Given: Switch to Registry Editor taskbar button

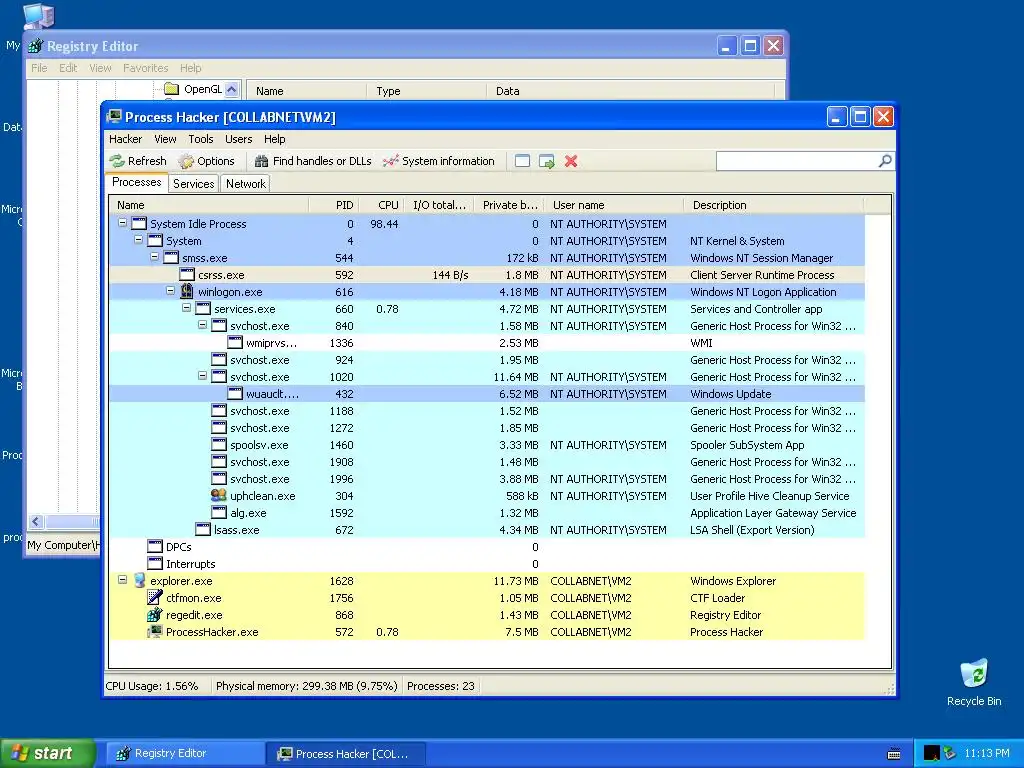Looking at the screenshot, I should [x=186, y=754].
